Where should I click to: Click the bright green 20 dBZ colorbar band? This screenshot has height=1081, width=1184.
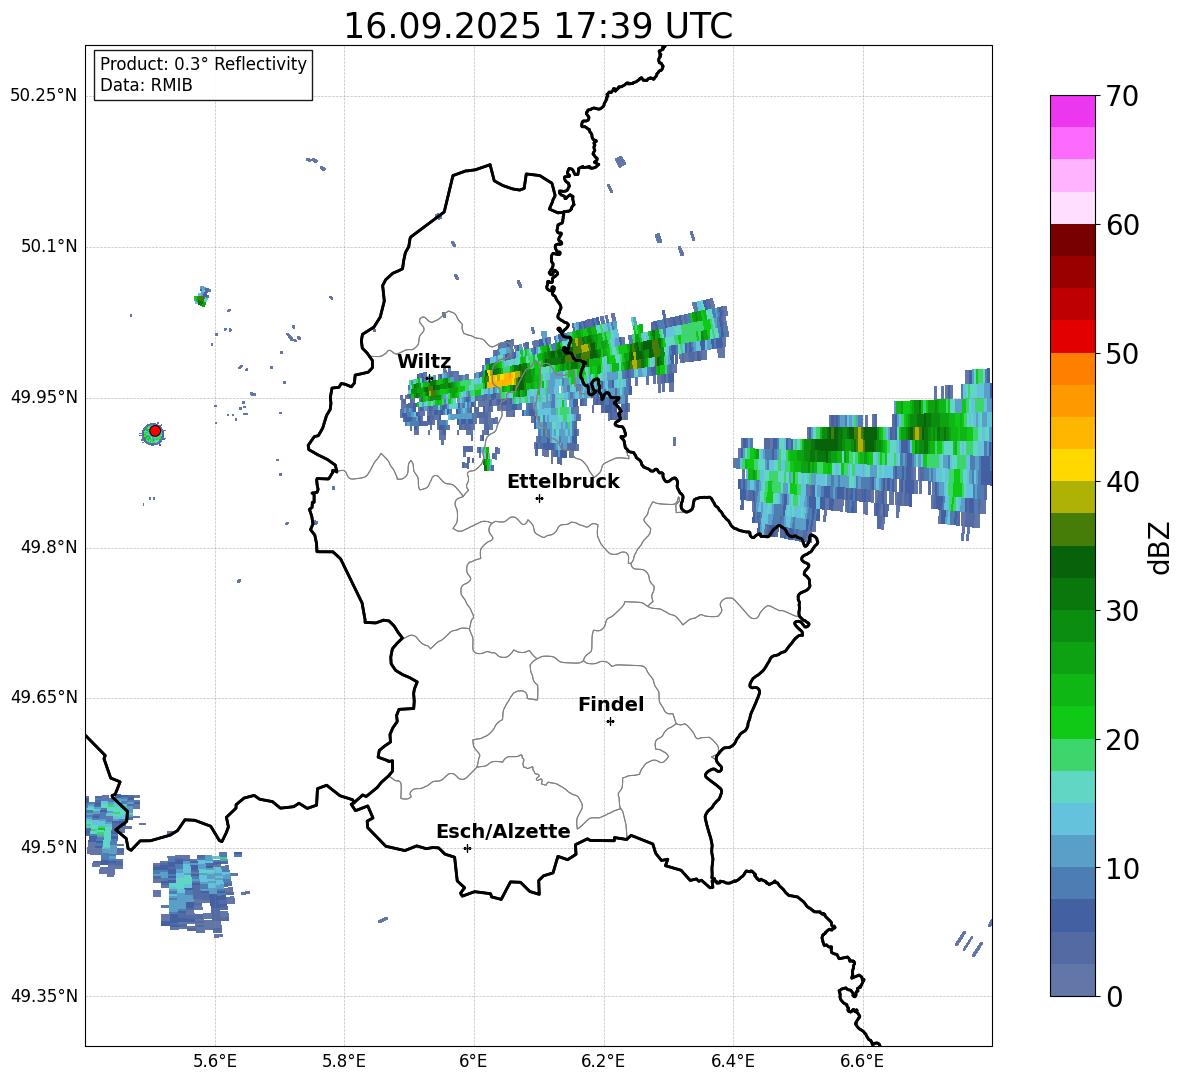coord(1072,722)
